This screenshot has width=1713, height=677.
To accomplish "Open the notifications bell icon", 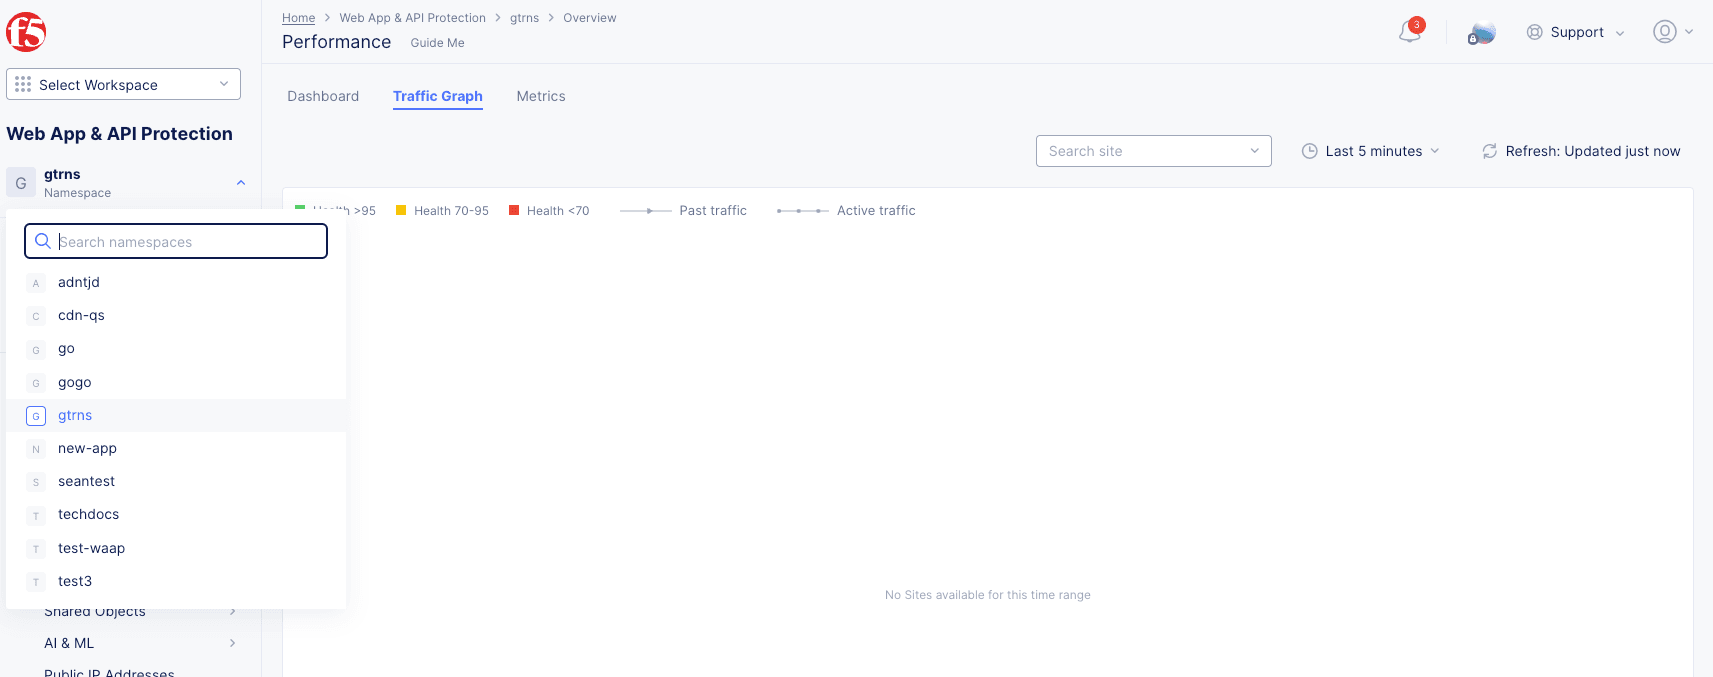I will [1409, 32].
